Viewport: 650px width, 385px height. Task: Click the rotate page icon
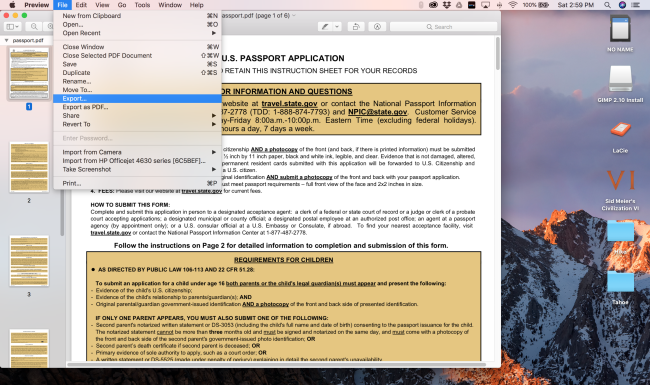[356, 27]
